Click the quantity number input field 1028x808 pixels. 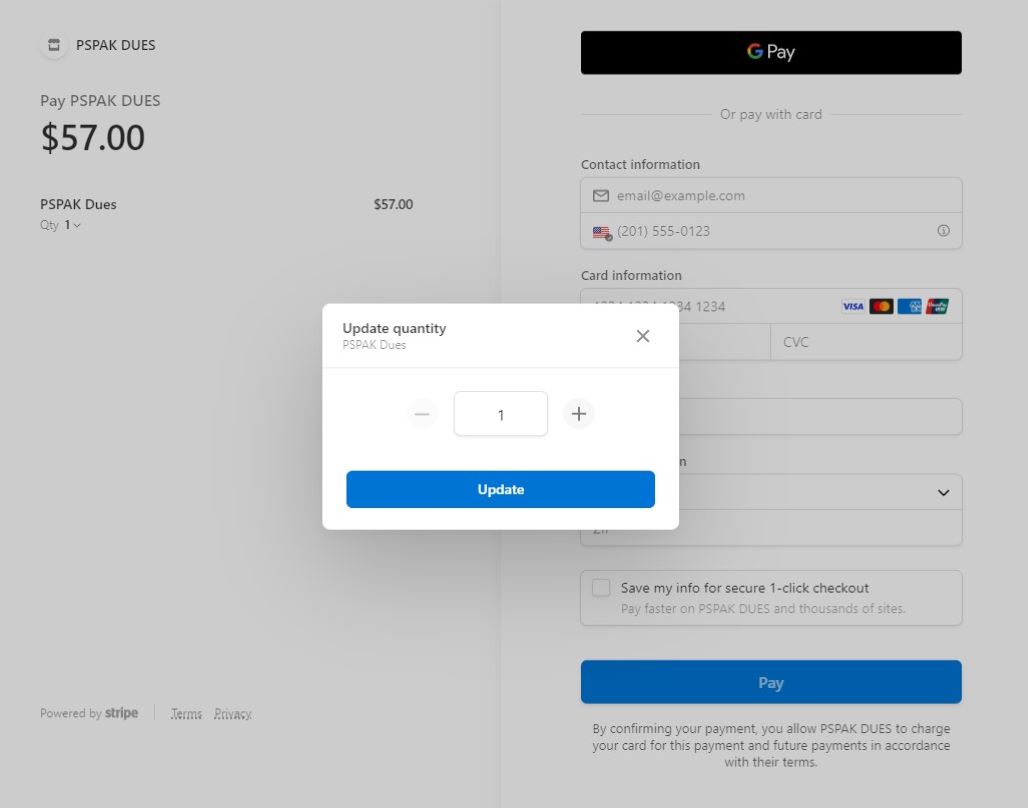pos(501,414)
